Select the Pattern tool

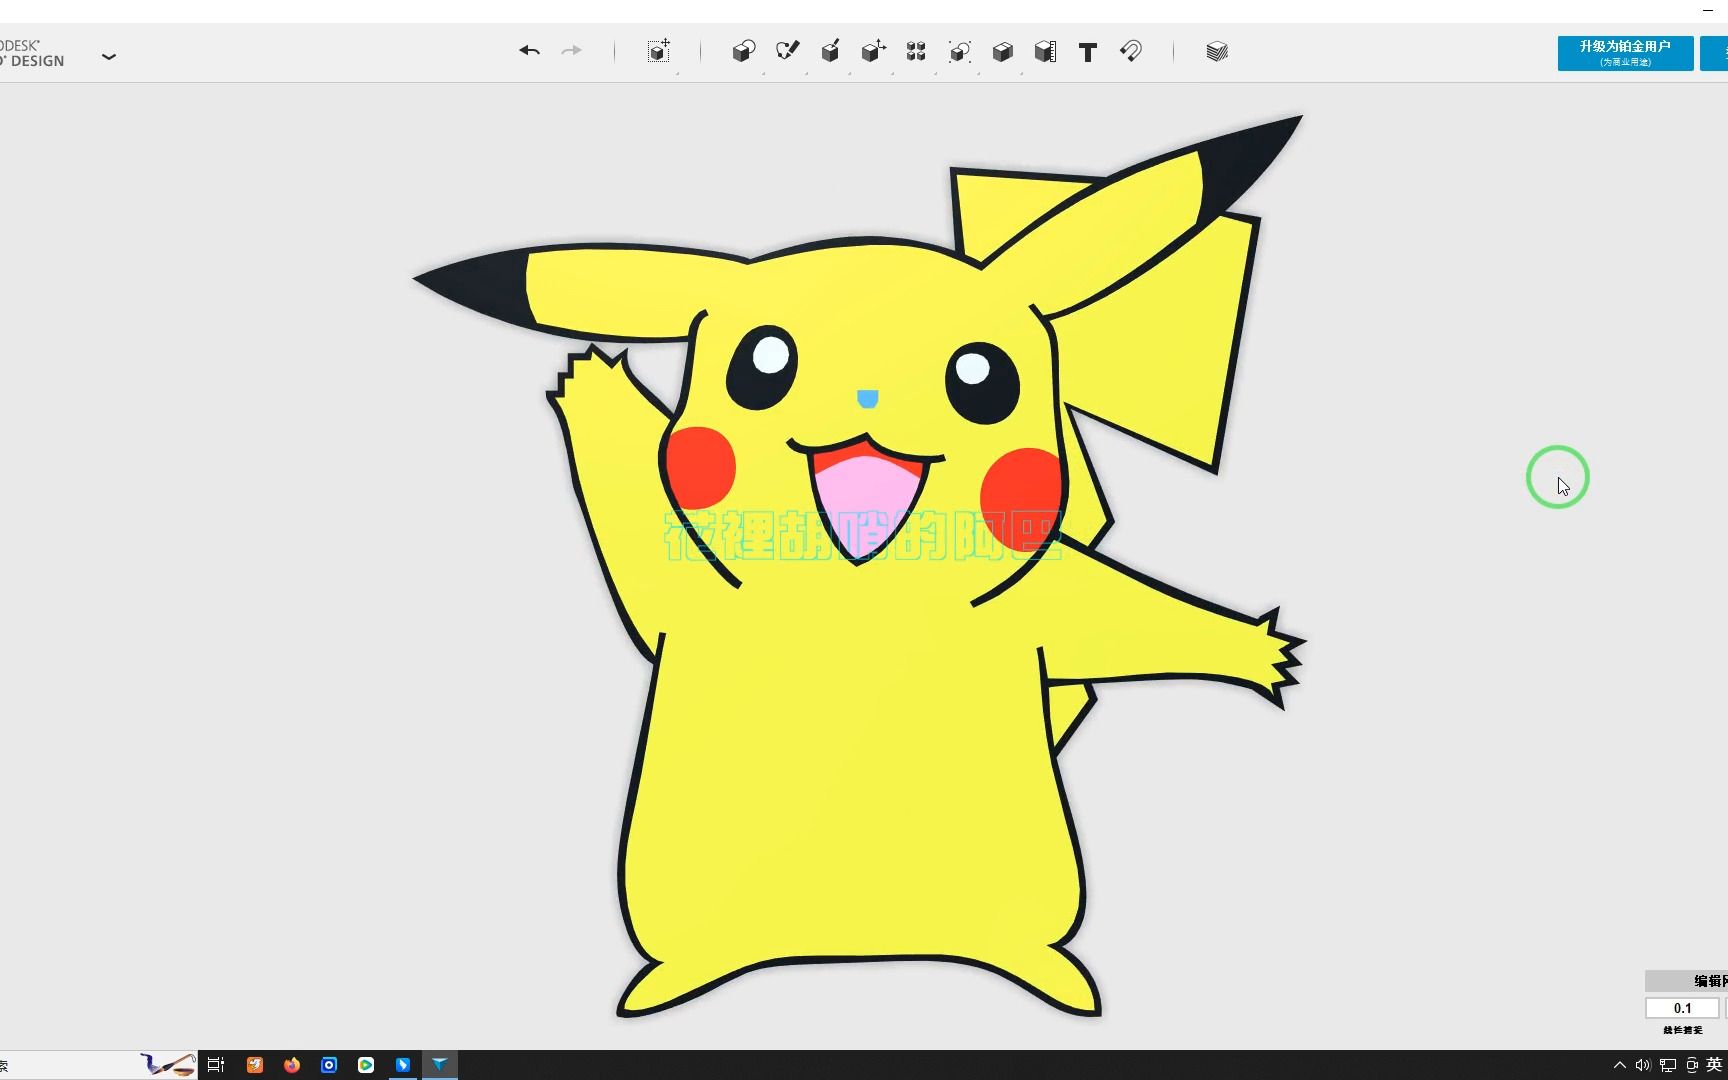916,52
